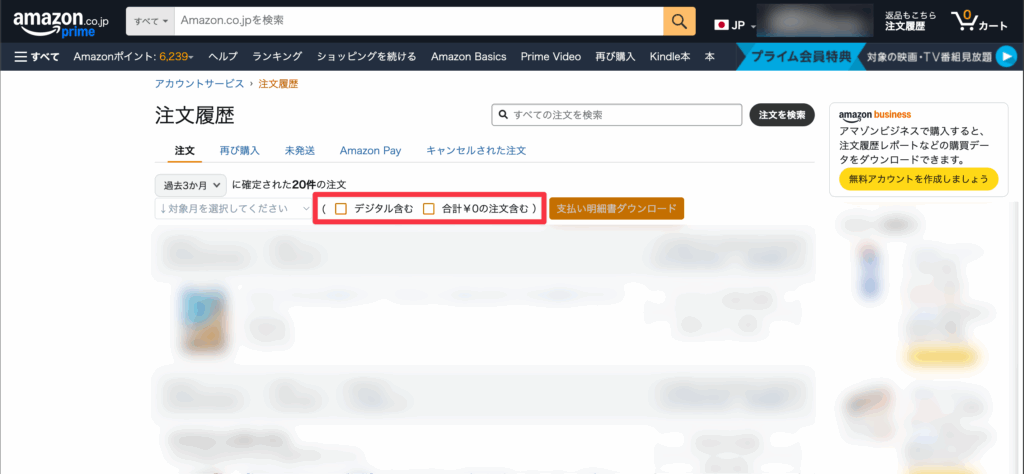Viewport: 1024px width, 474px height.
Task: Click the 対象の映画・TV番組見放題 banner text
Action: pos(929,57)
